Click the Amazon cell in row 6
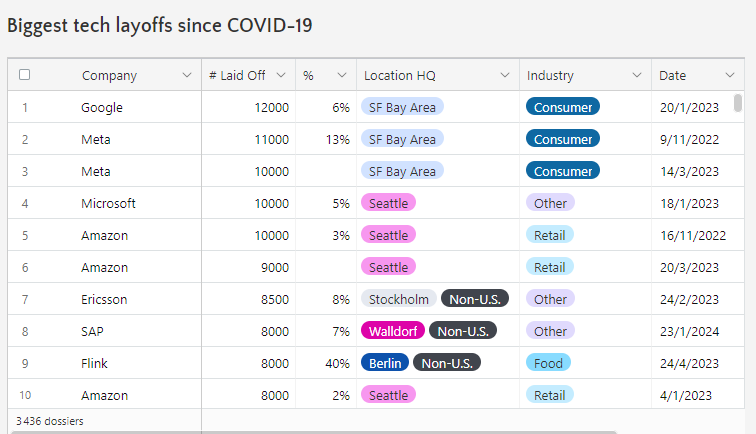Screen dimensions: 756x434 pos(104,268)
